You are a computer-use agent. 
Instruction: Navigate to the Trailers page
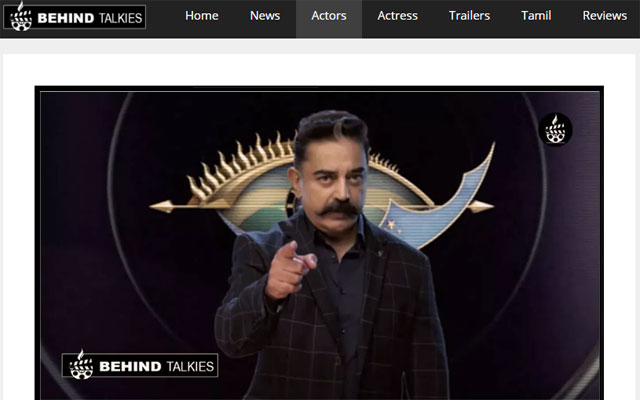click(x=469, y=16)
